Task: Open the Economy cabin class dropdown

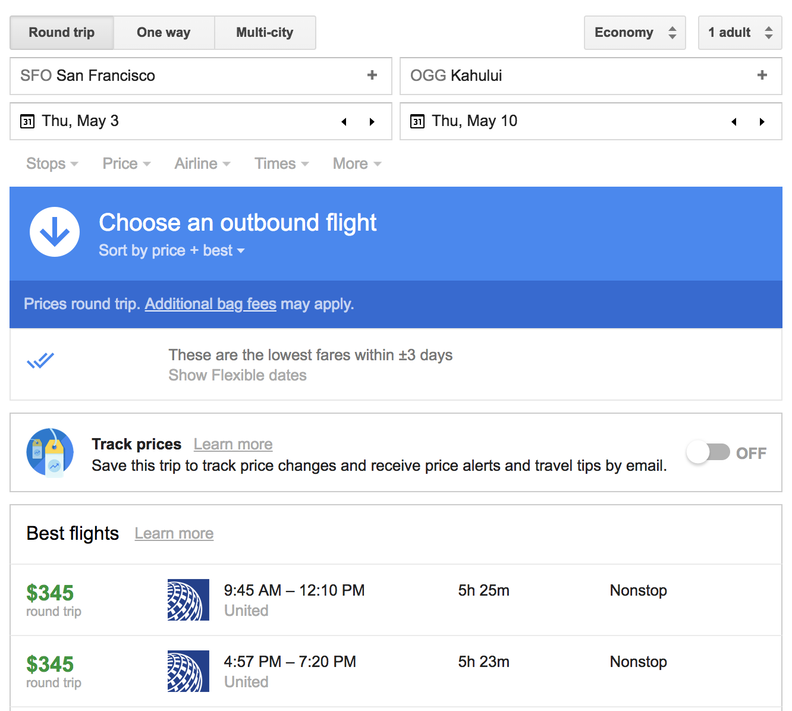Action: [x=635, y=32]
